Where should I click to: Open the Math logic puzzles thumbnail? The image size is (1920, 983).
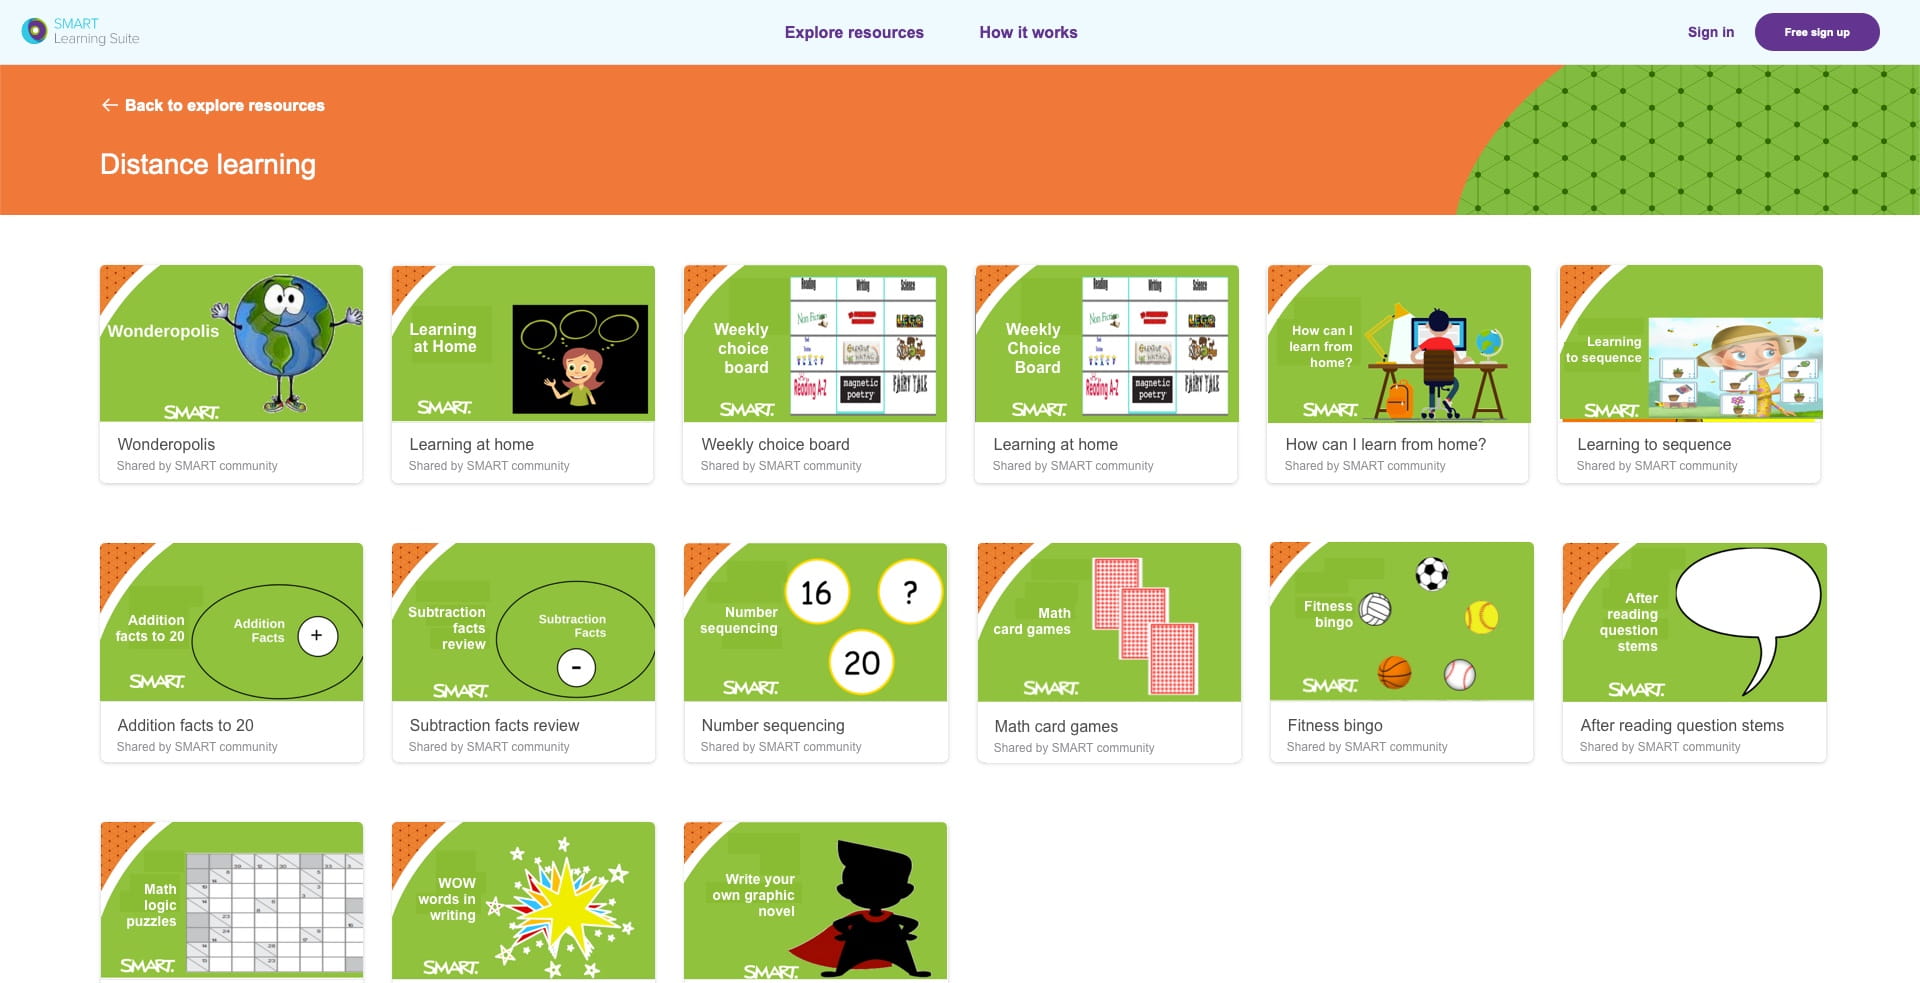point(231,900)
